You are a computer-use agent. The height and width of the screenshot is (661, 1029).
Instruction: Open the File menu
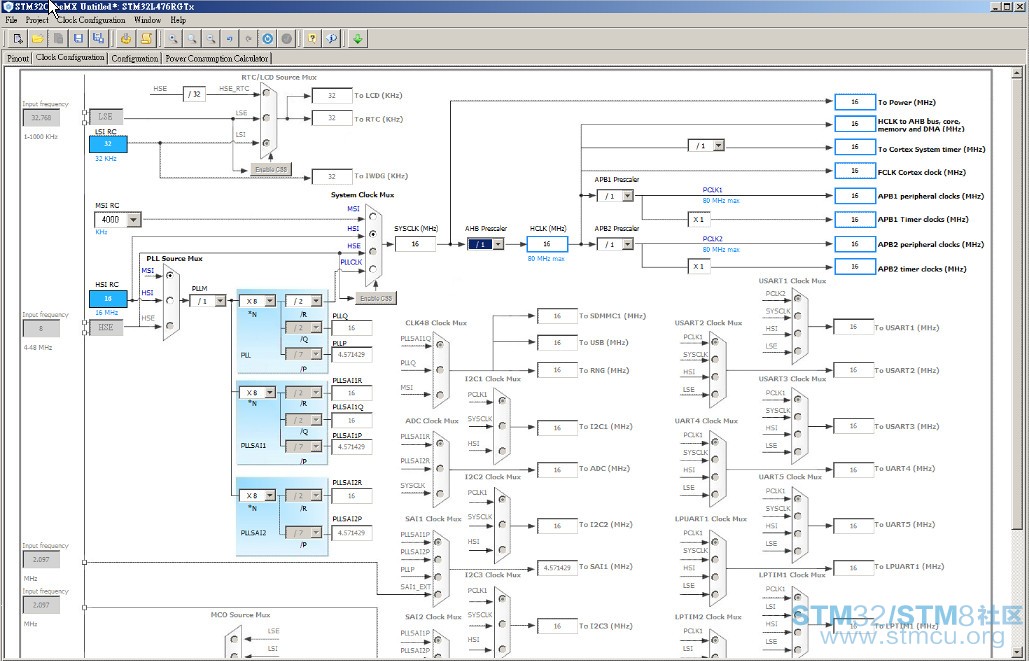tap(11, 20)
